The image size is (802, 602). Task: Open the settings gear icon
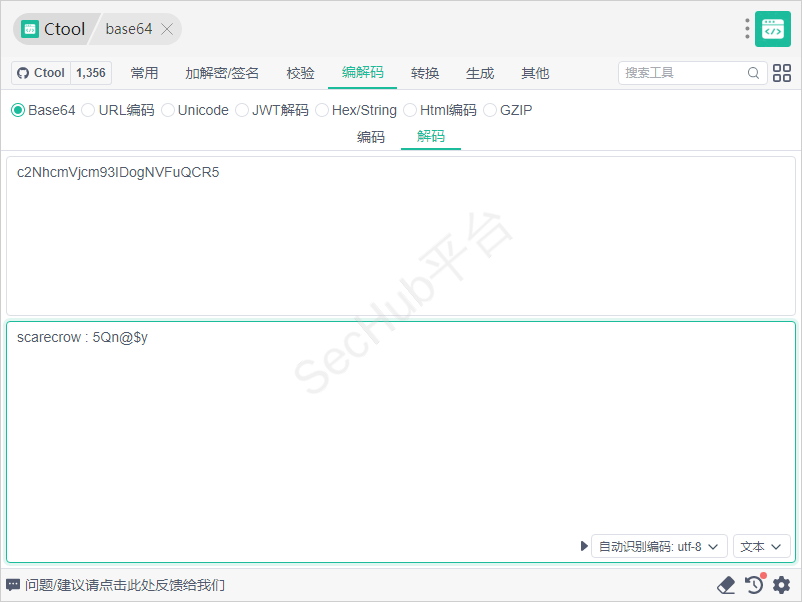point(782,585)
